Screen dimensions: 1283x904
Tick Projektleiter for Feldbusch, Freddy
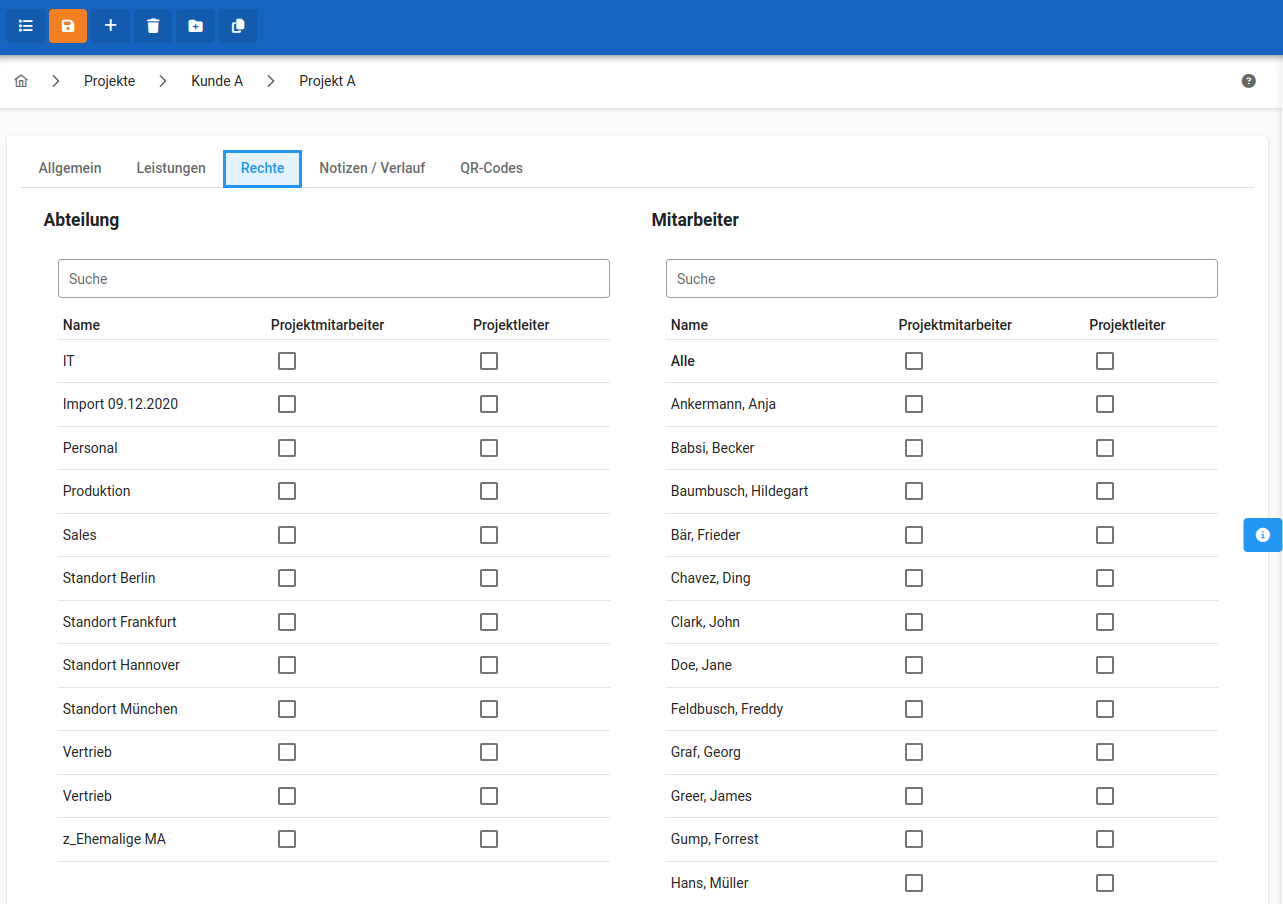click(x=1105, y=709)
